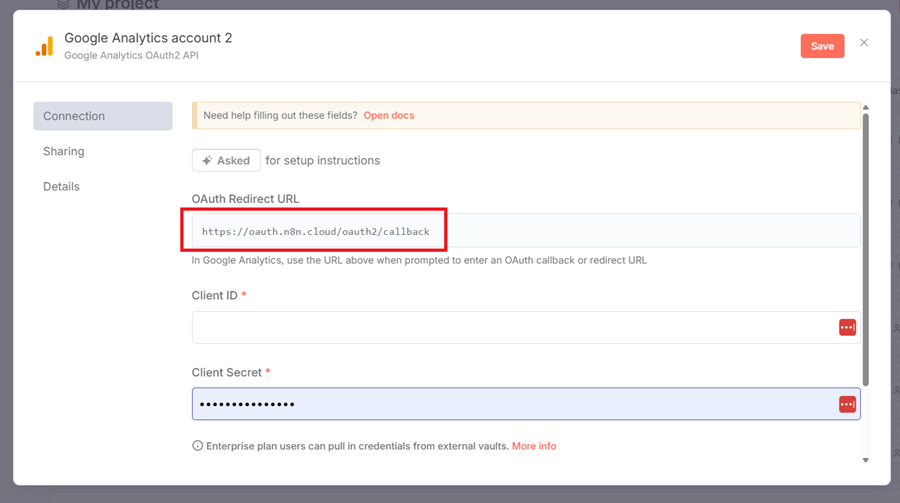Follow the More info link
Screen dimensions: 900x503
tap(534, 446)
